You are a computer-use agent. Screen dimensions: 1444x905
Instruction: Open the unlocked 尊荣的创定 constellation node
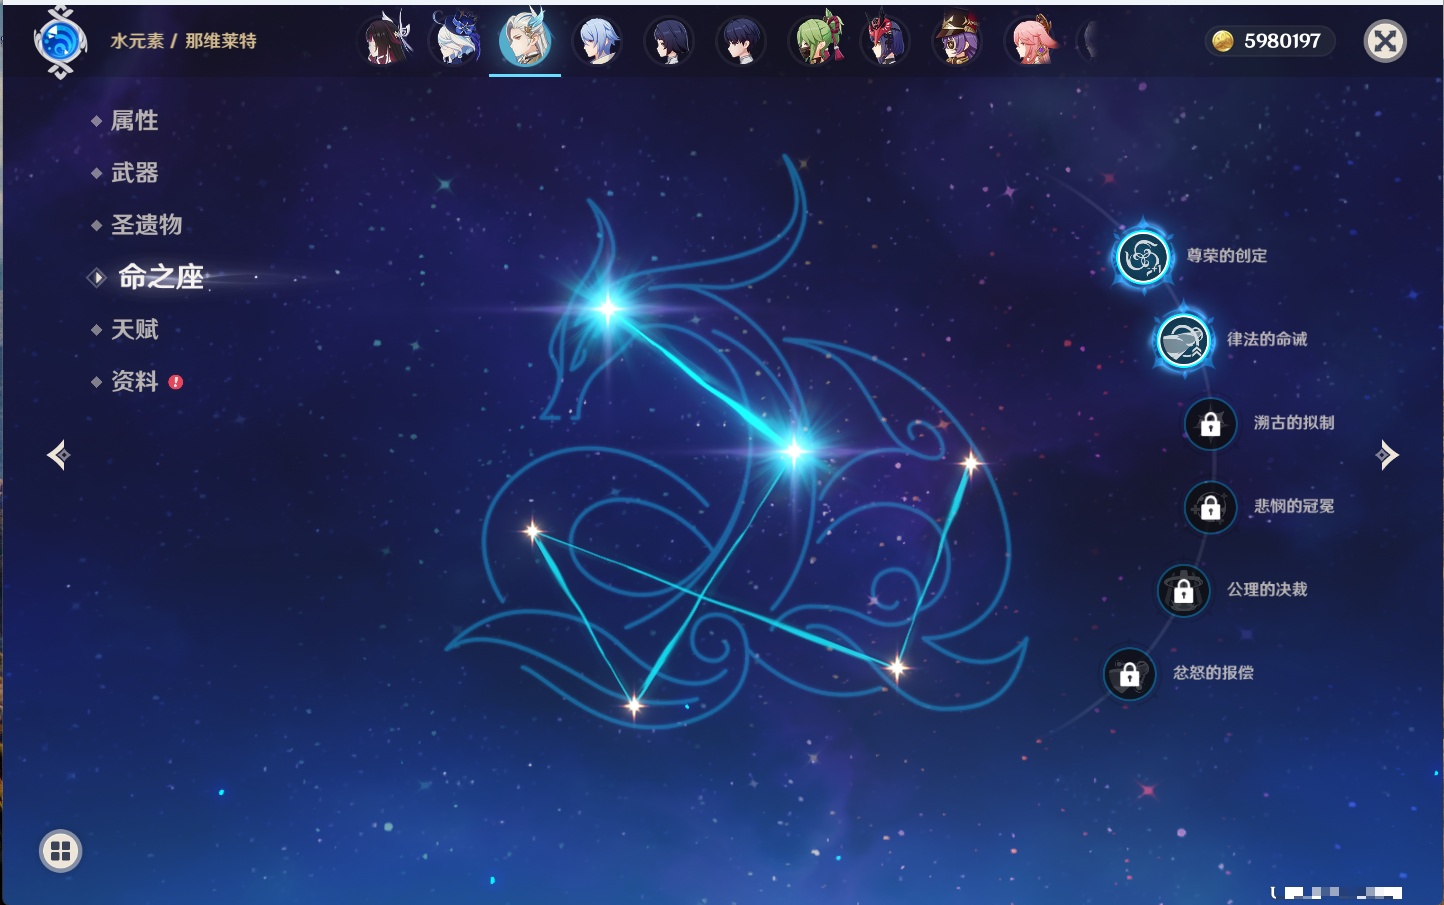1142,257
